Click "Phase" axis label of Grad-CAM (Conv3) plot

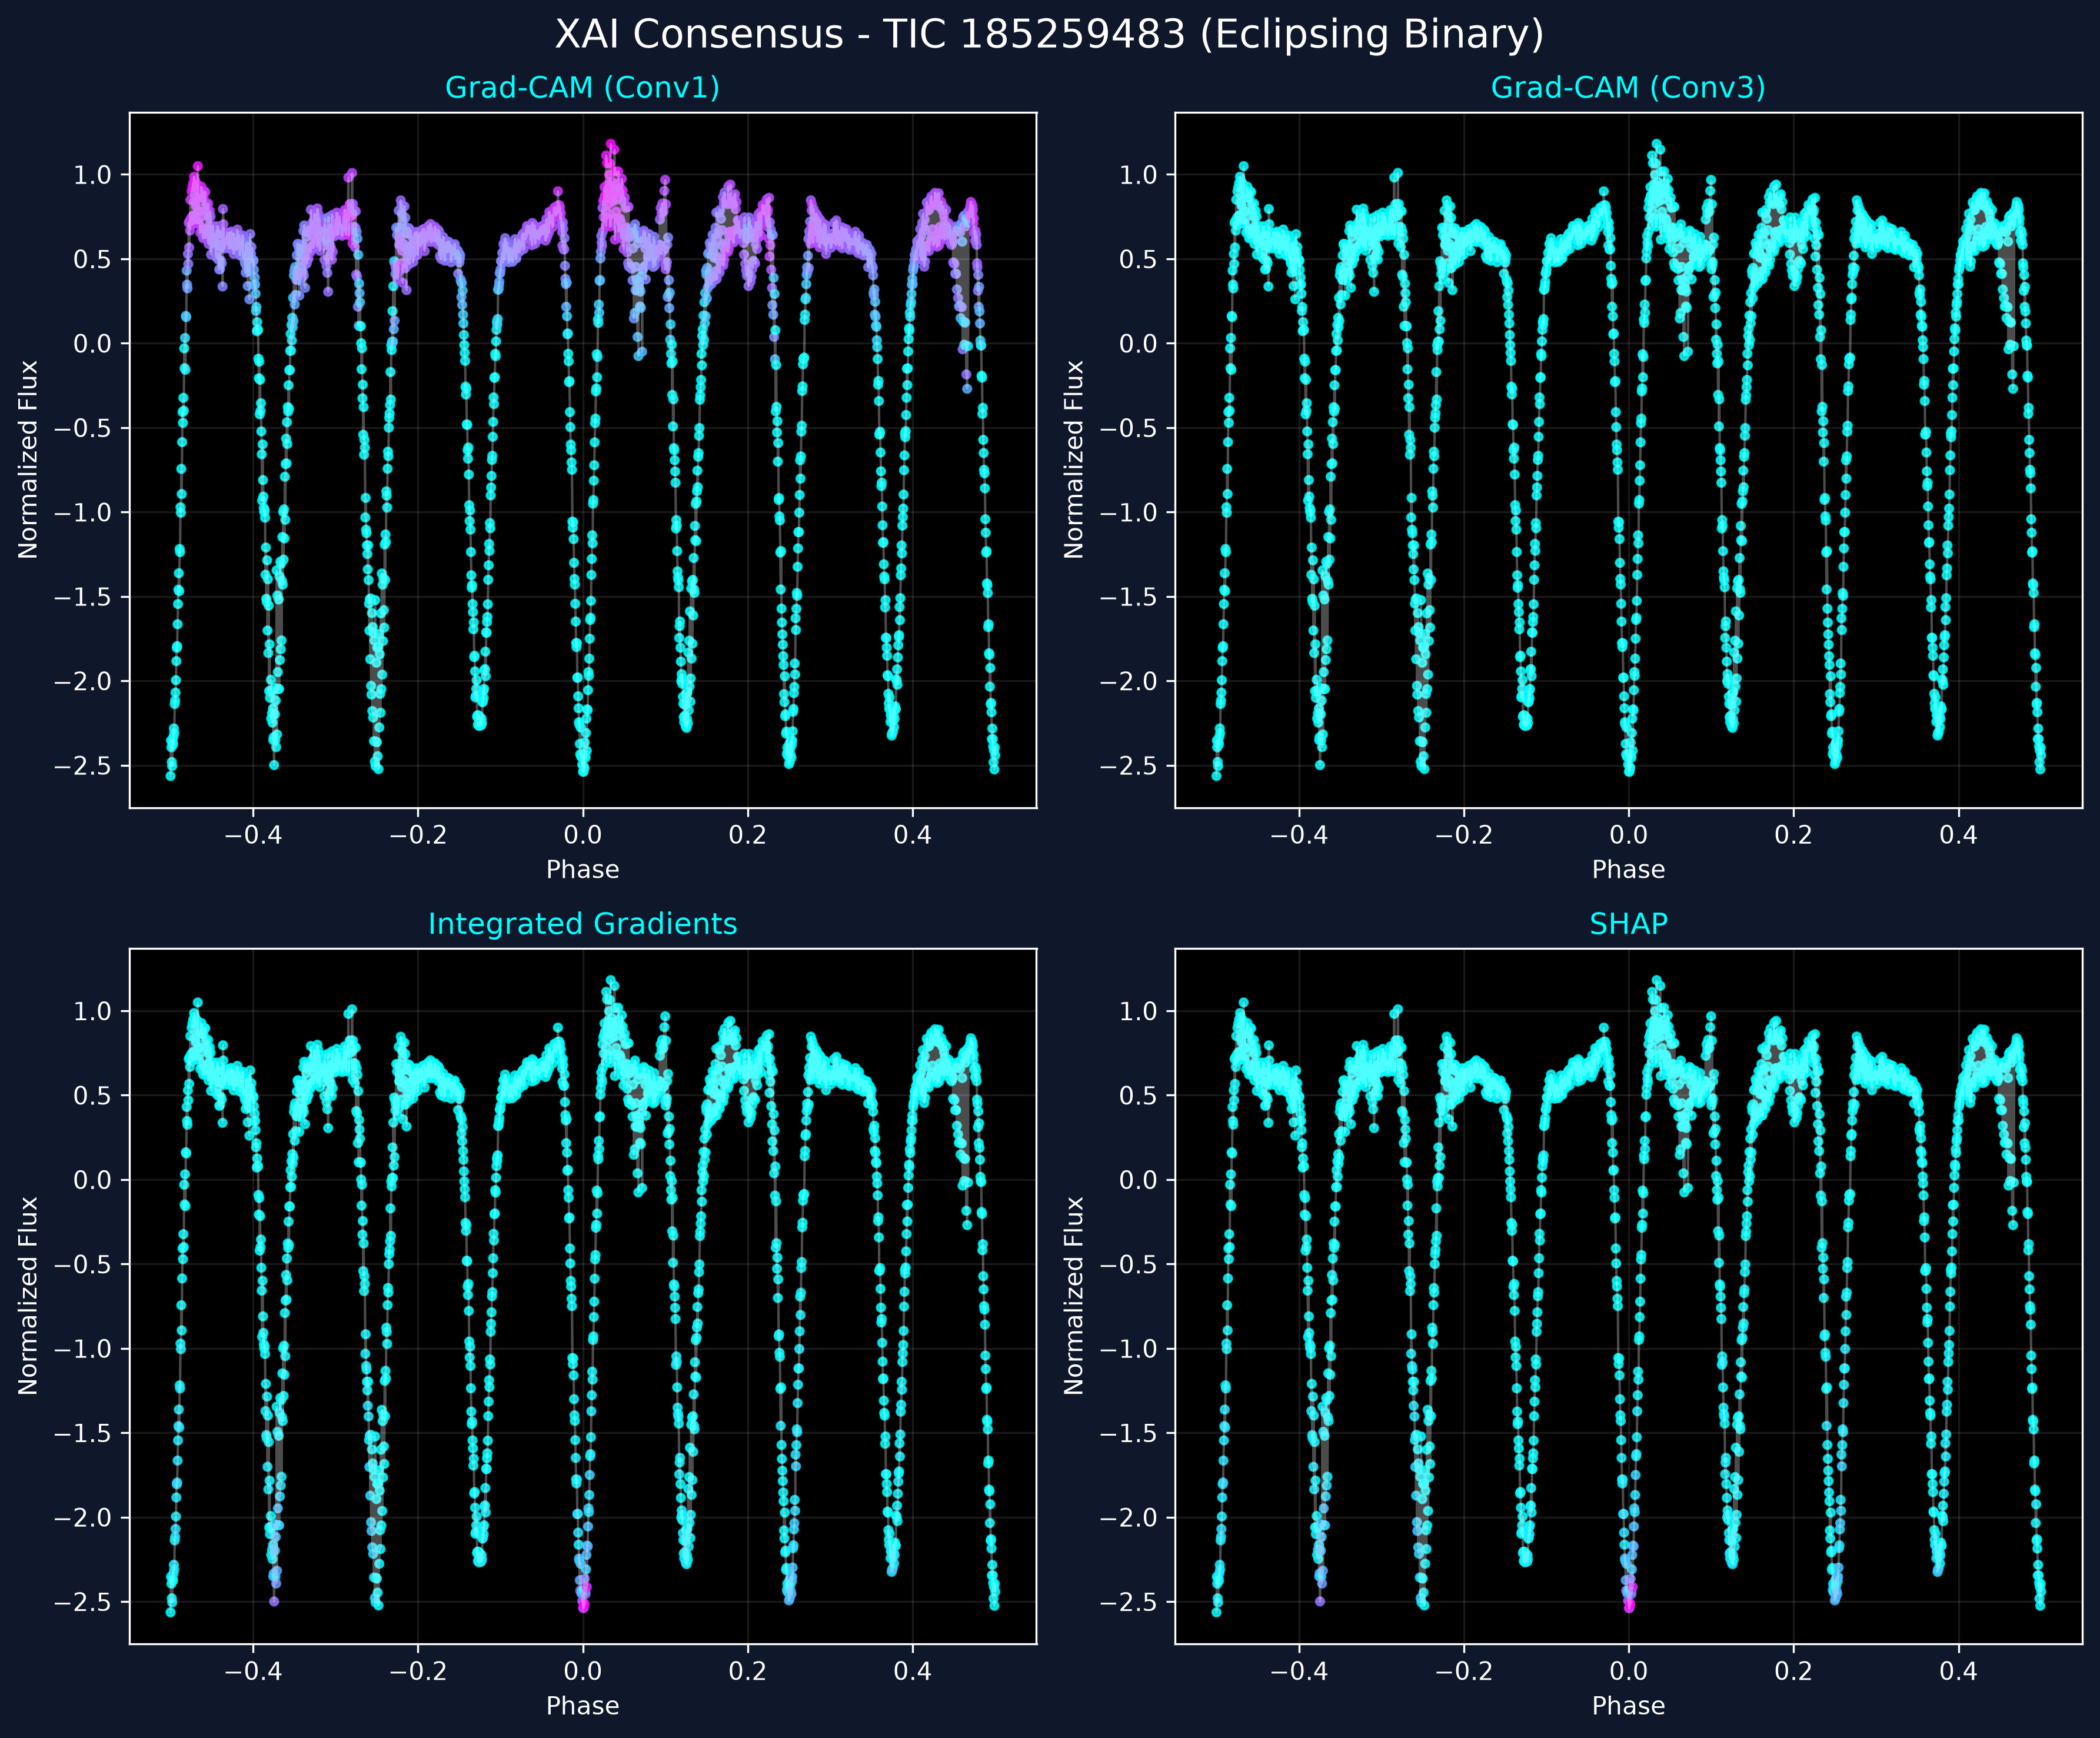click(x=1628, y=870)
